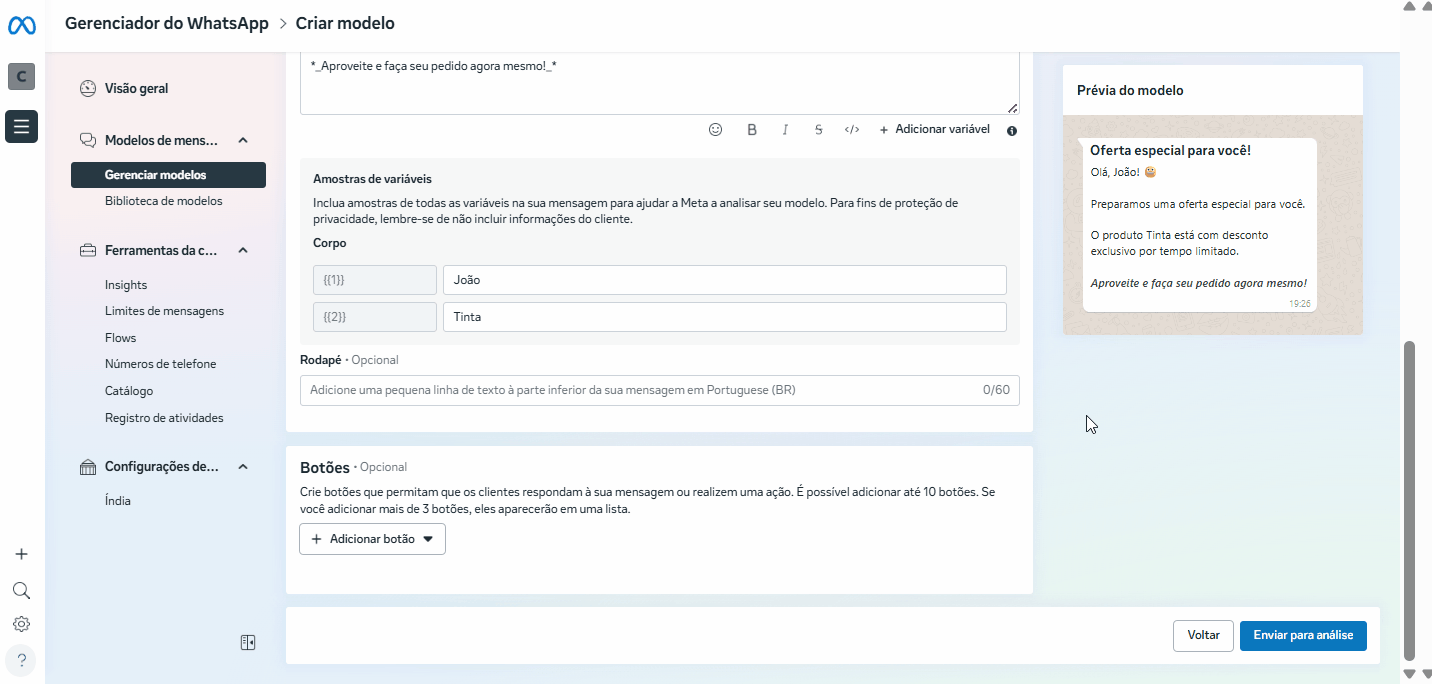1432x684 pixels.
Task: Click the info icon beside Adicionar variável
Action: [1012, 131]
